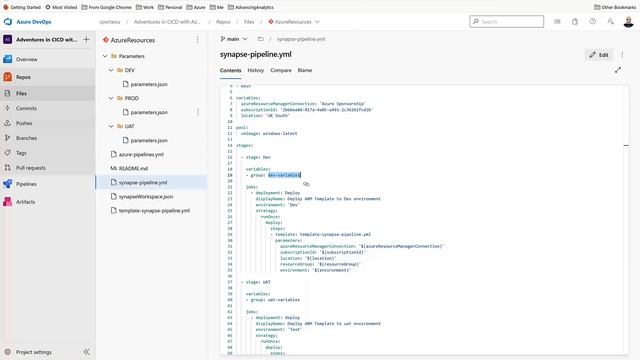
Task: Open the Pipelines hub
Action: tap(26, 184)
